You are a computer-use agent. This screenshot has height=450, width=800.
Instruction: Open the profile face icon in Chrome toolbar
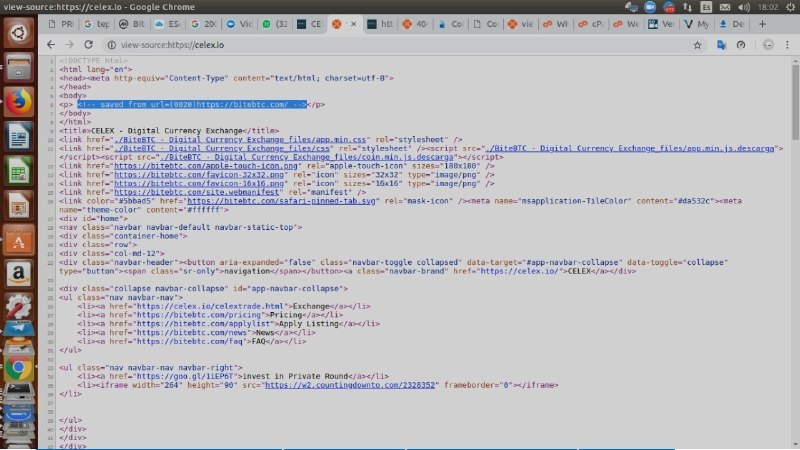pyautogui.click(x=768, y=45)
